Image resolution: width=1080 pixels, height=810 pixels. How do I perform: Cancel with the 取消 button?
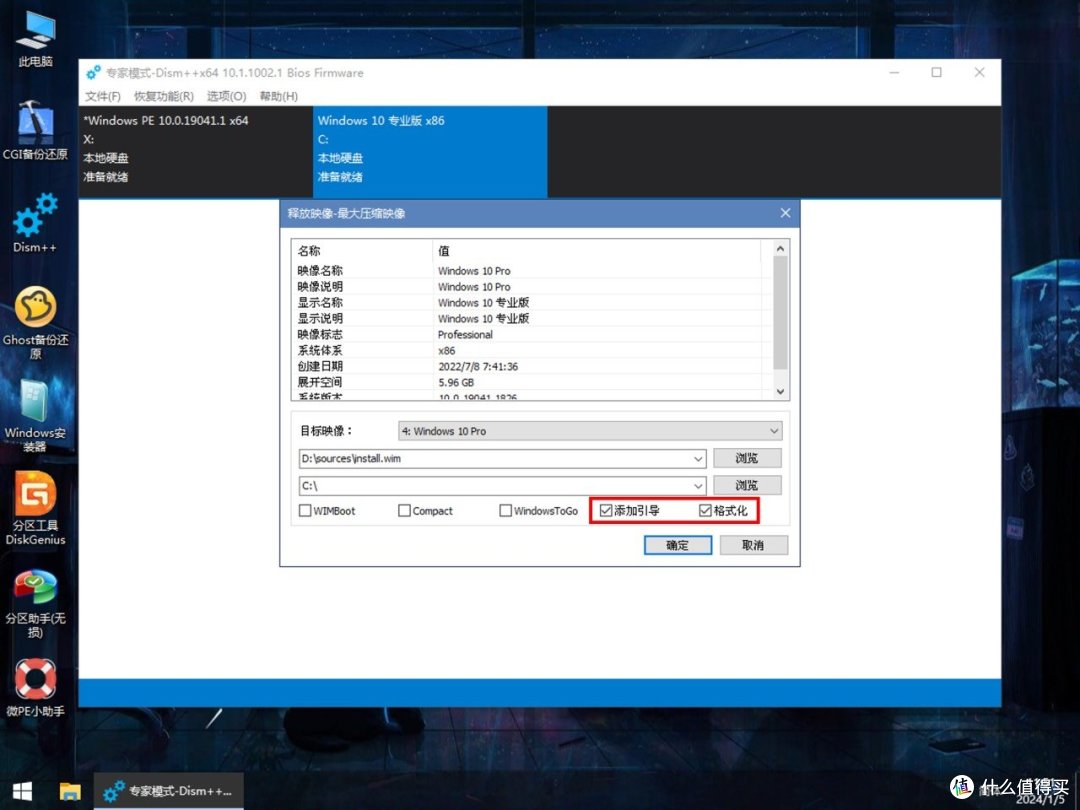click(x=754, y=546)
